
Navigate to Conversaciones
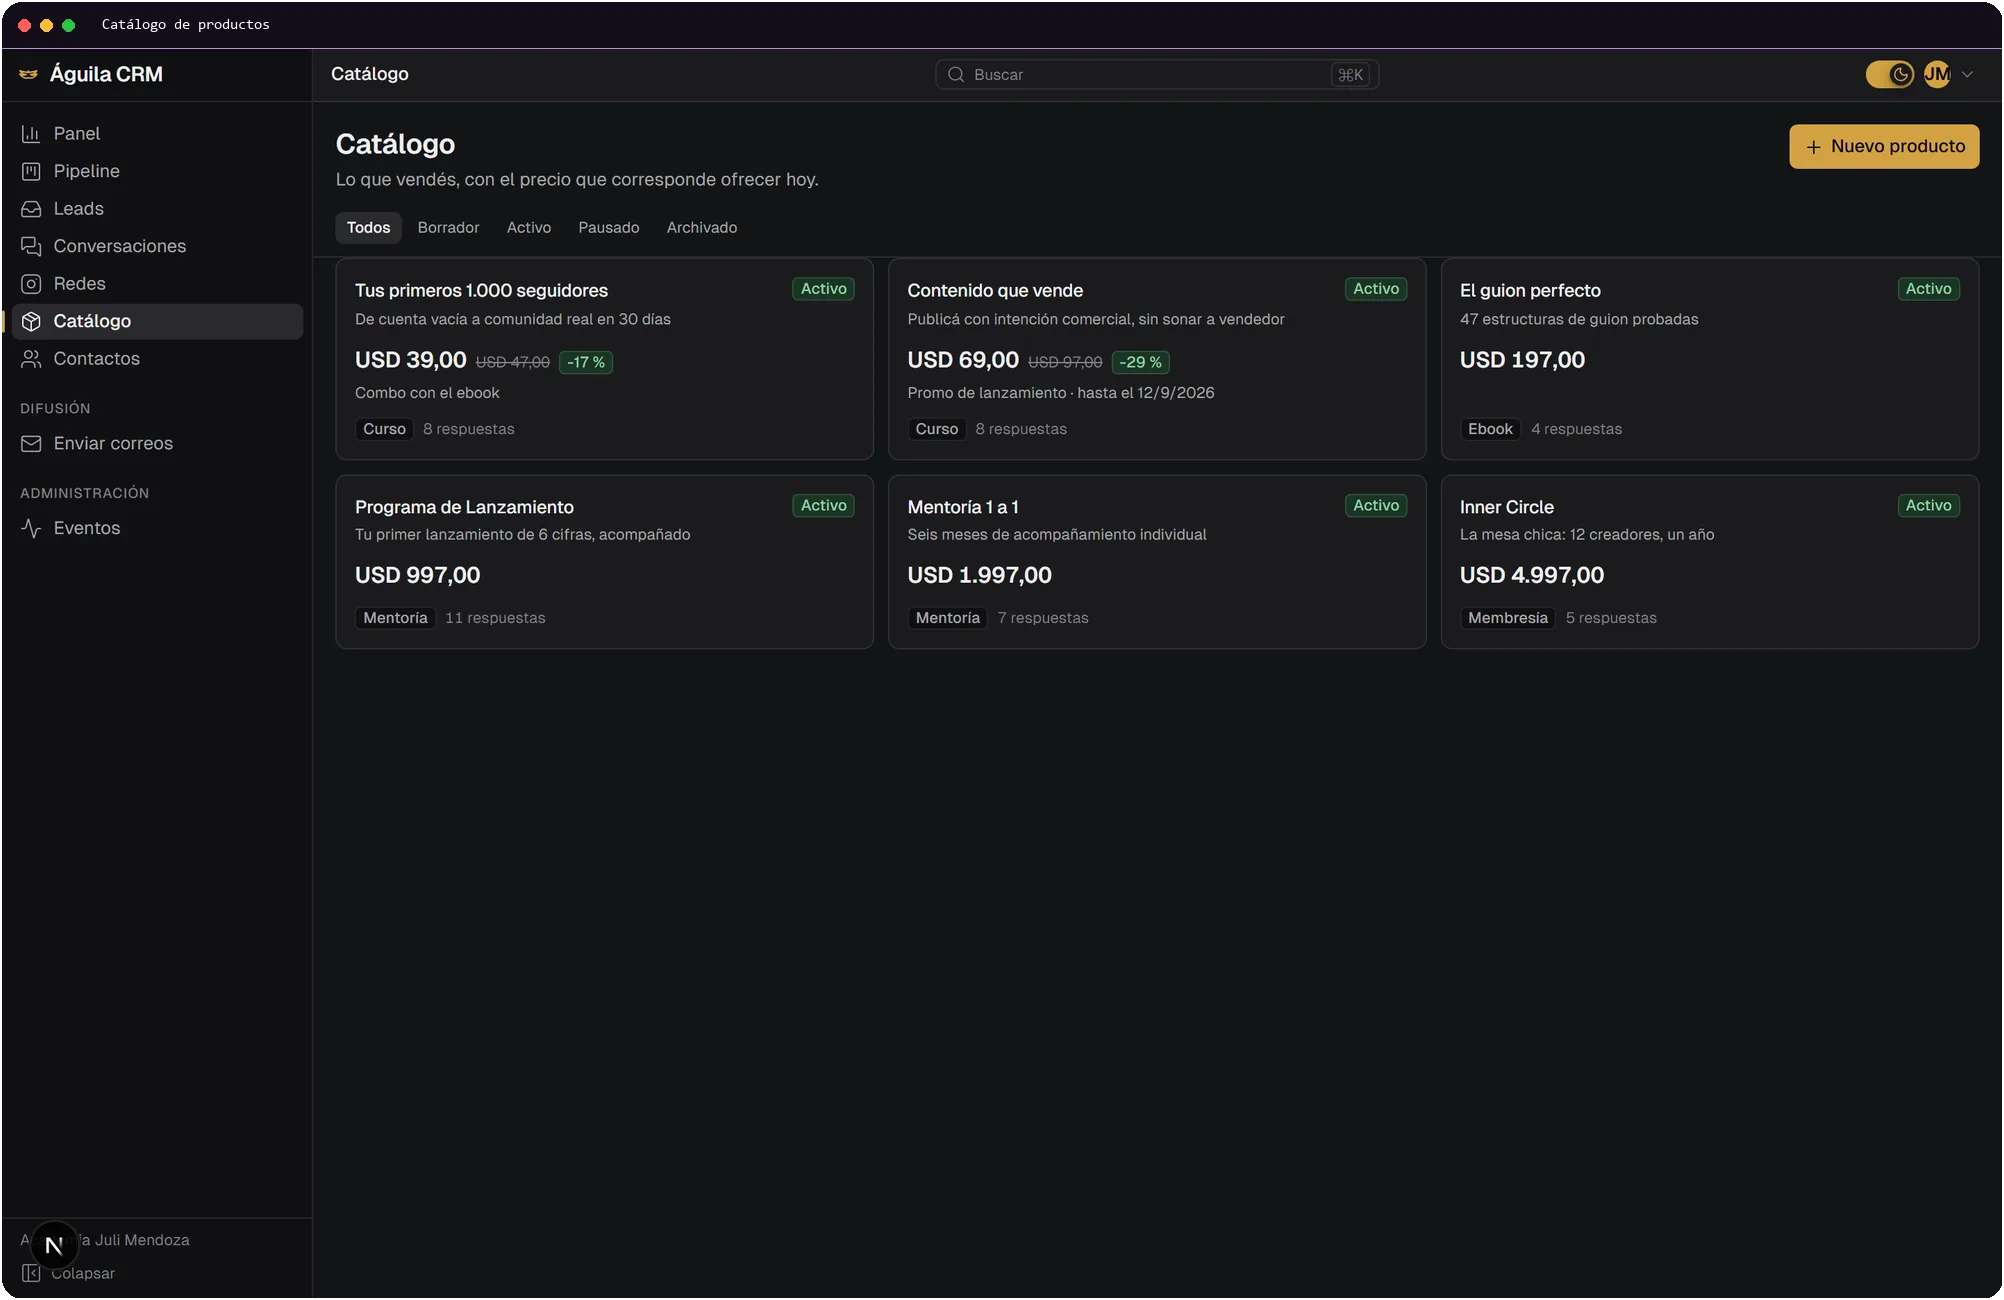coord(157,246)
